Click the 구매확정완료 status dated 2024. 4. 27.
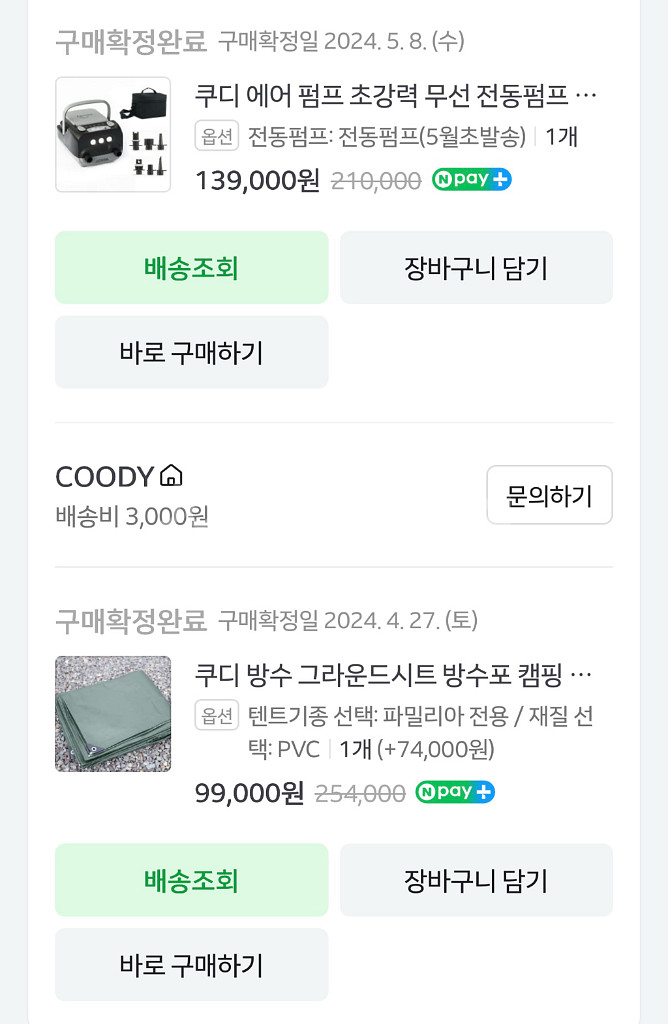This screenshot has height=1024, width=668. pyautogui.click(x=130, y=620)
